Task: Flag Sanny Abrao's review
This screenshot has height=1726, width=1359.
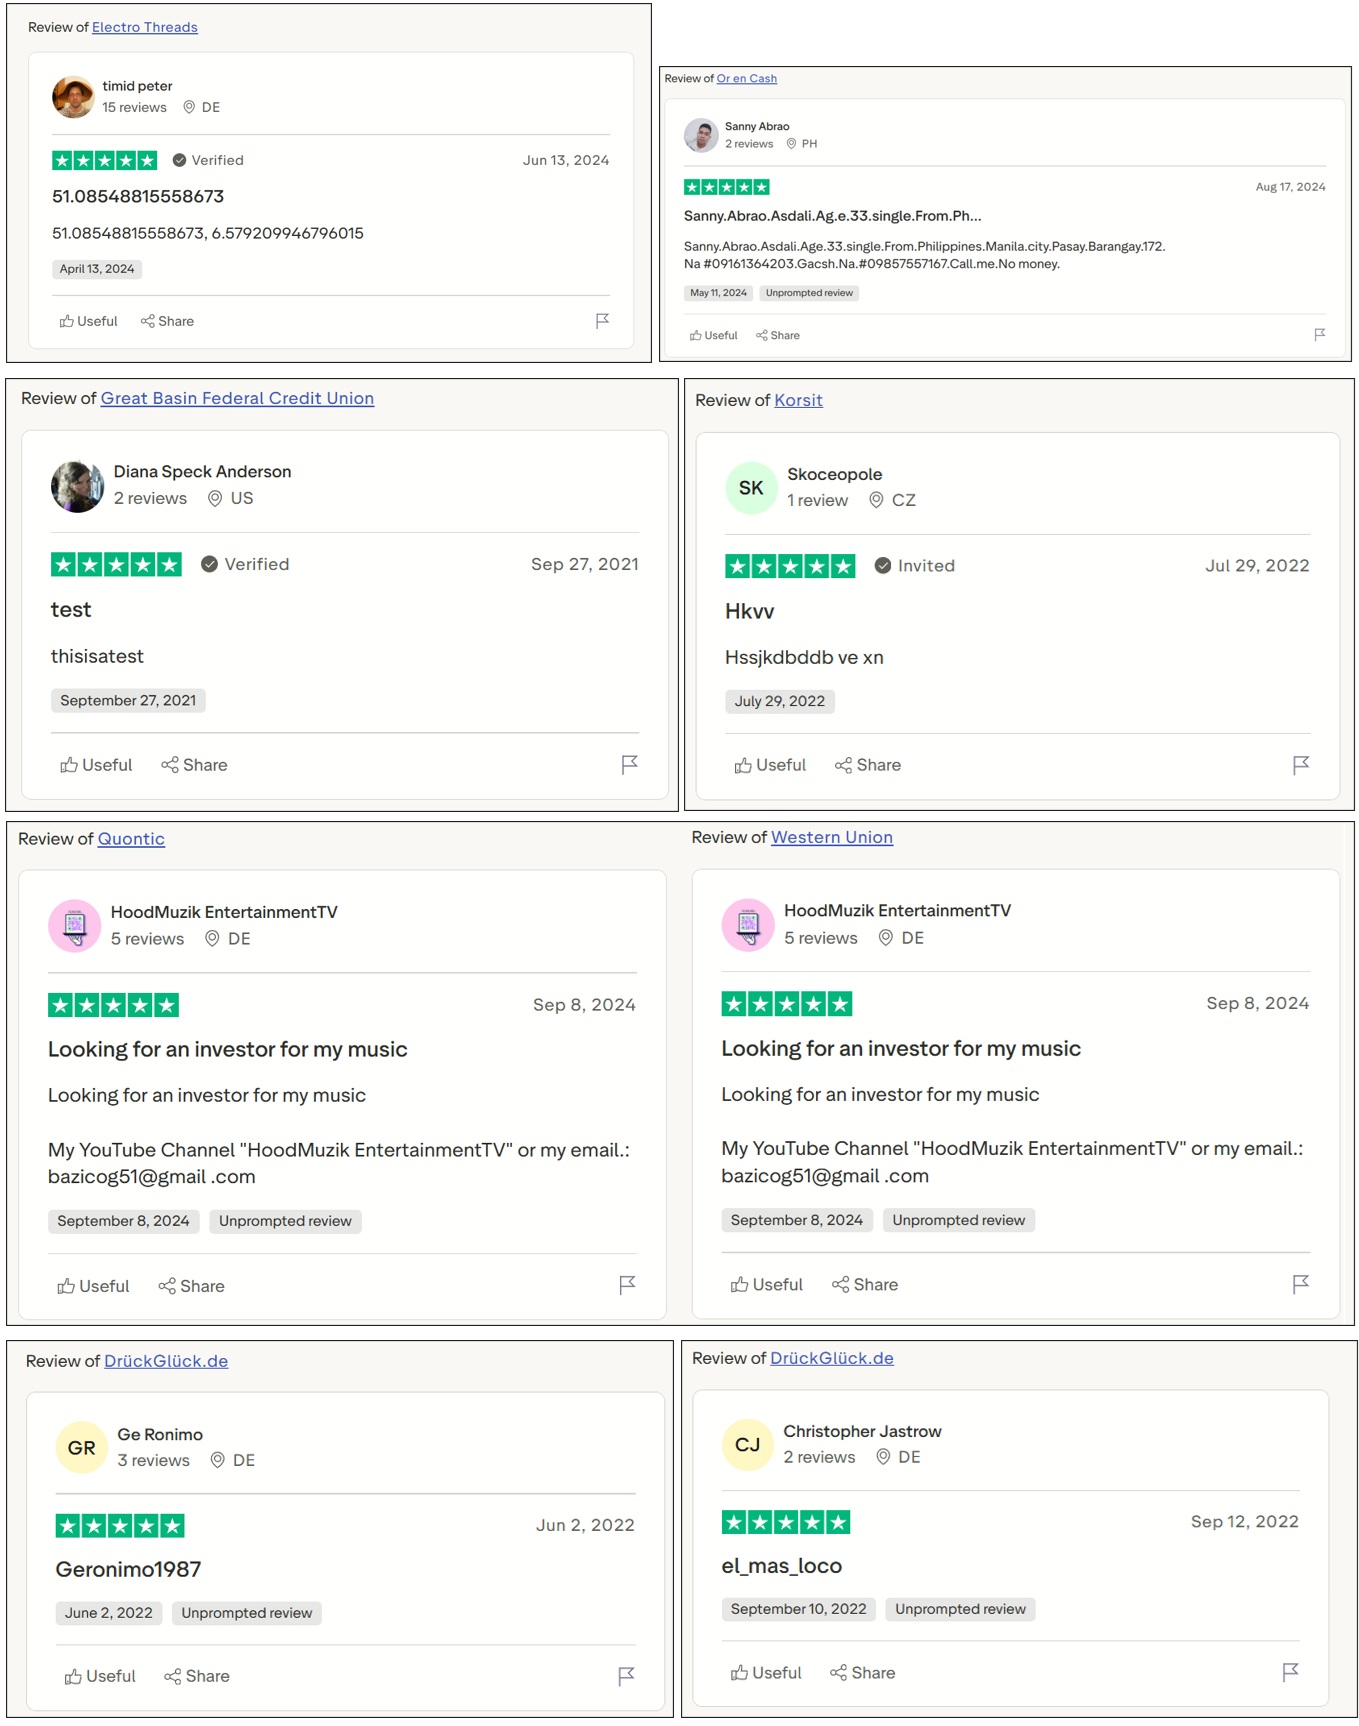Action: [1319, 335]
